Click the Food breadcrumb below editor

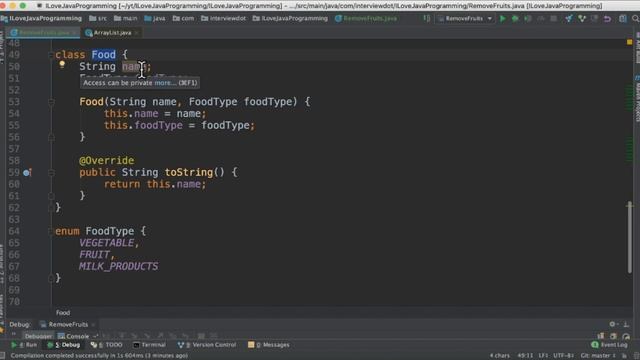[x=63, y=313]
